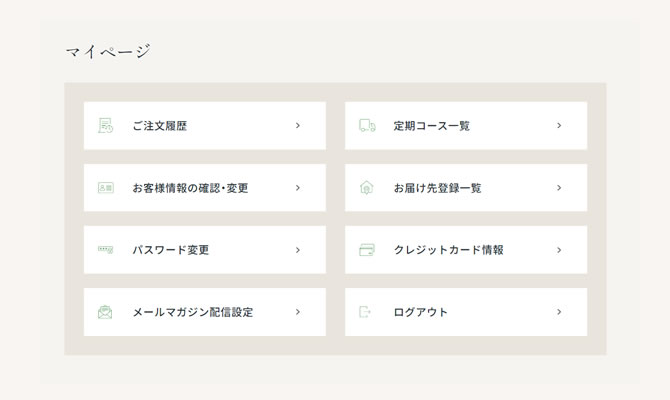Expand chevron beside パスワード変更
Image resolution: width=670 pixels, height=400 pixels.
(x=298, y=250)
